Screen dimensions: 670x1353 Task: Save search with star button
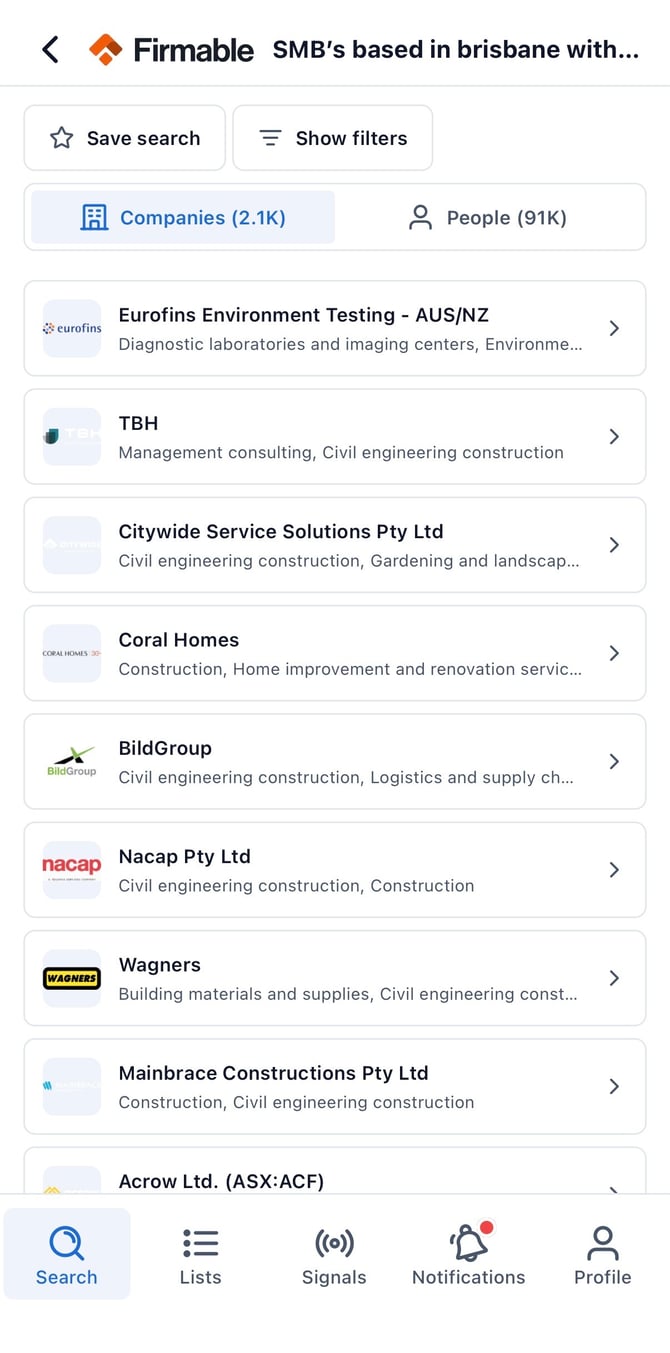click(x=125, y=138)
